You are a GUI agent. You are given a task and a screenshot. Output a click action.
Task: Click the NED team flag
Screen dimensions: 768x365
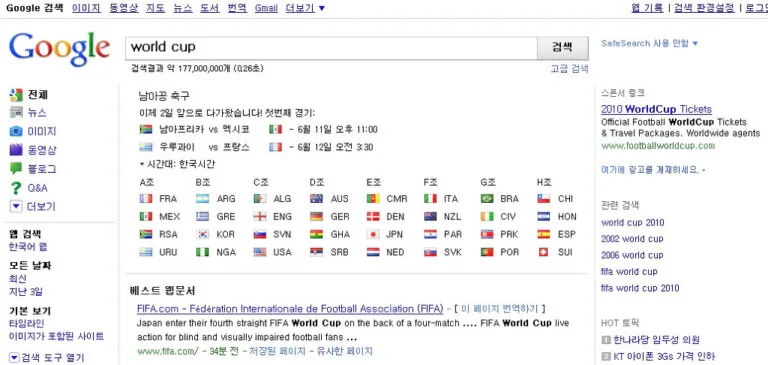(x=373, y=252)
